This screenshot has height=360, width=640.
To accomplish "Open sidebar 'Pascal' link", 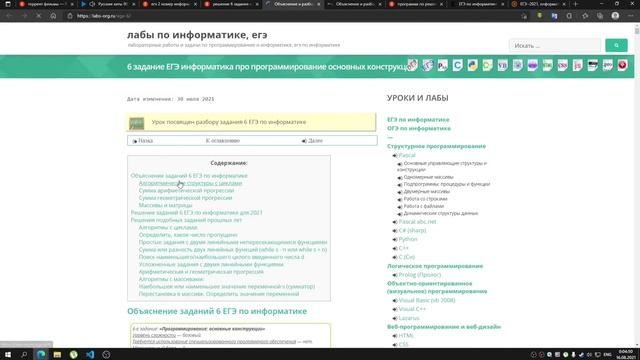I will [x=407, y=156].
